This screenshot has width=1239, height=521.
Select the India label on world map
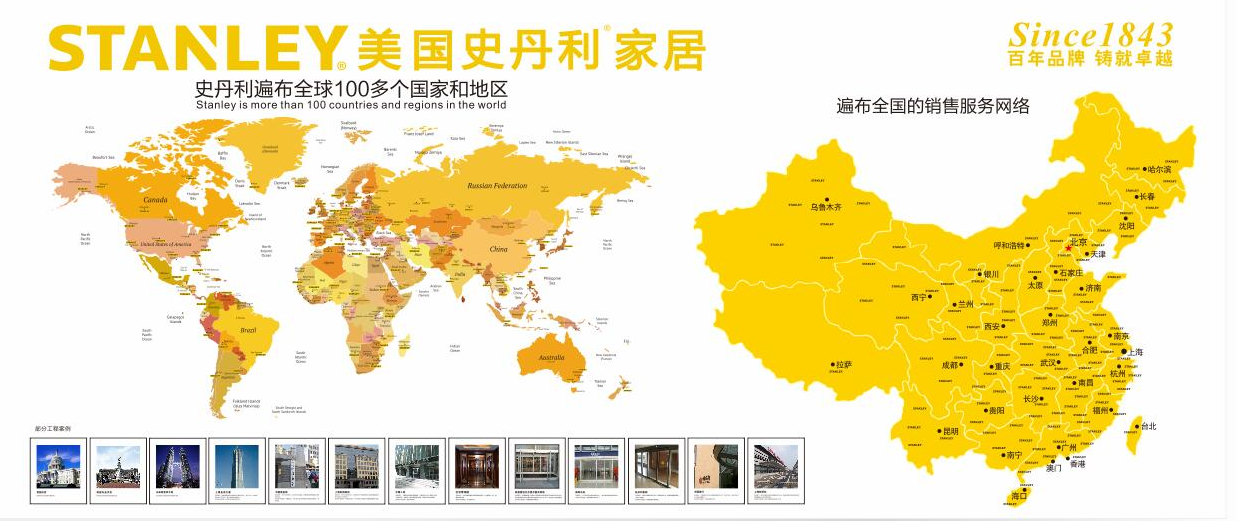coord(460,274)
